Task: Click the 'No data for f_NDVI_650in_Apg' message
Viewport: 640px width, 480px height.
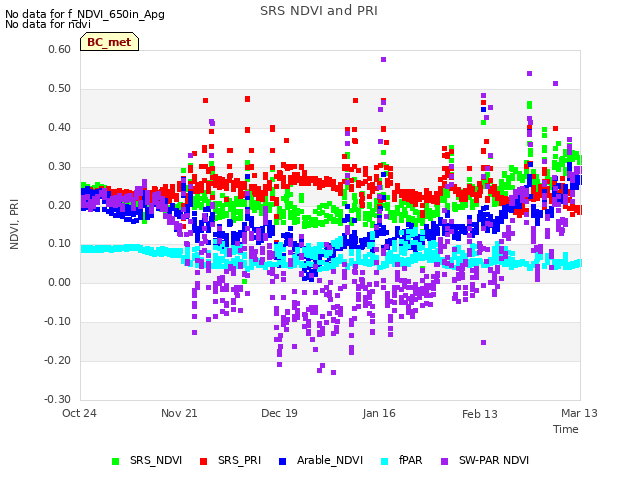Action: pos(85,14)
